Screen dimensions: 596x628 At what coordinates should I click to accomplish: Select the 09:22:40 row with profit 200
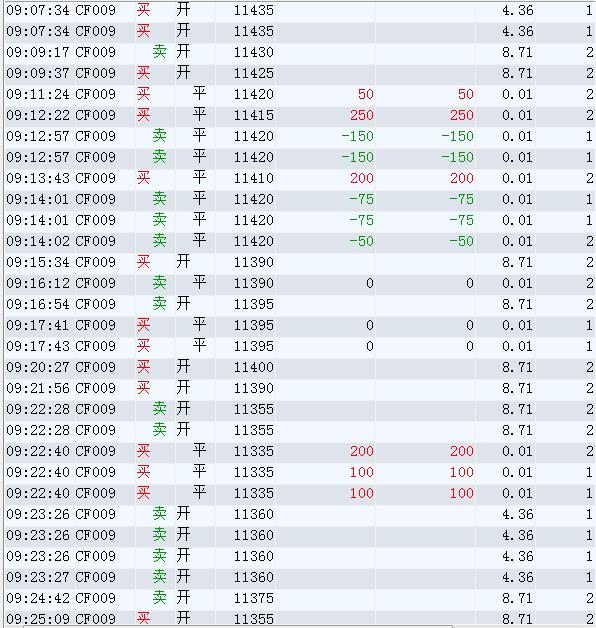[300, 451]
